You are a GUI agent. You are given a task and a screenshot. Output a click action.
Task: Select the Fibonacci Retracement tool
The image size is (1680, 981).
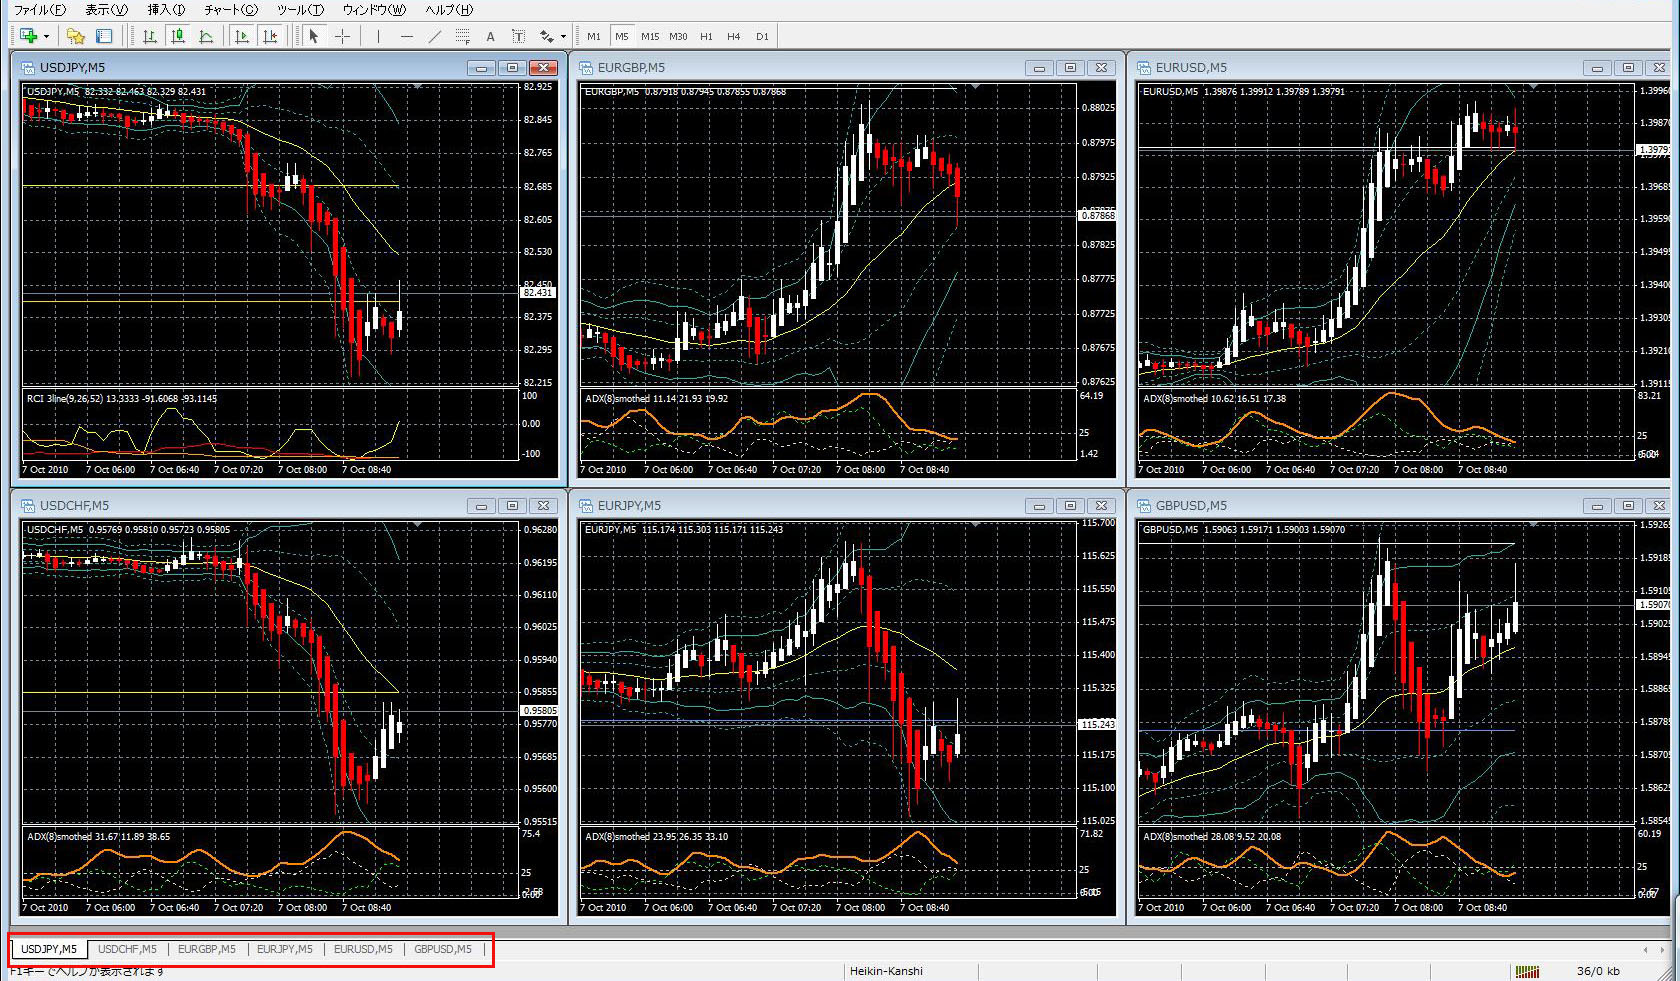pos(462,36)
